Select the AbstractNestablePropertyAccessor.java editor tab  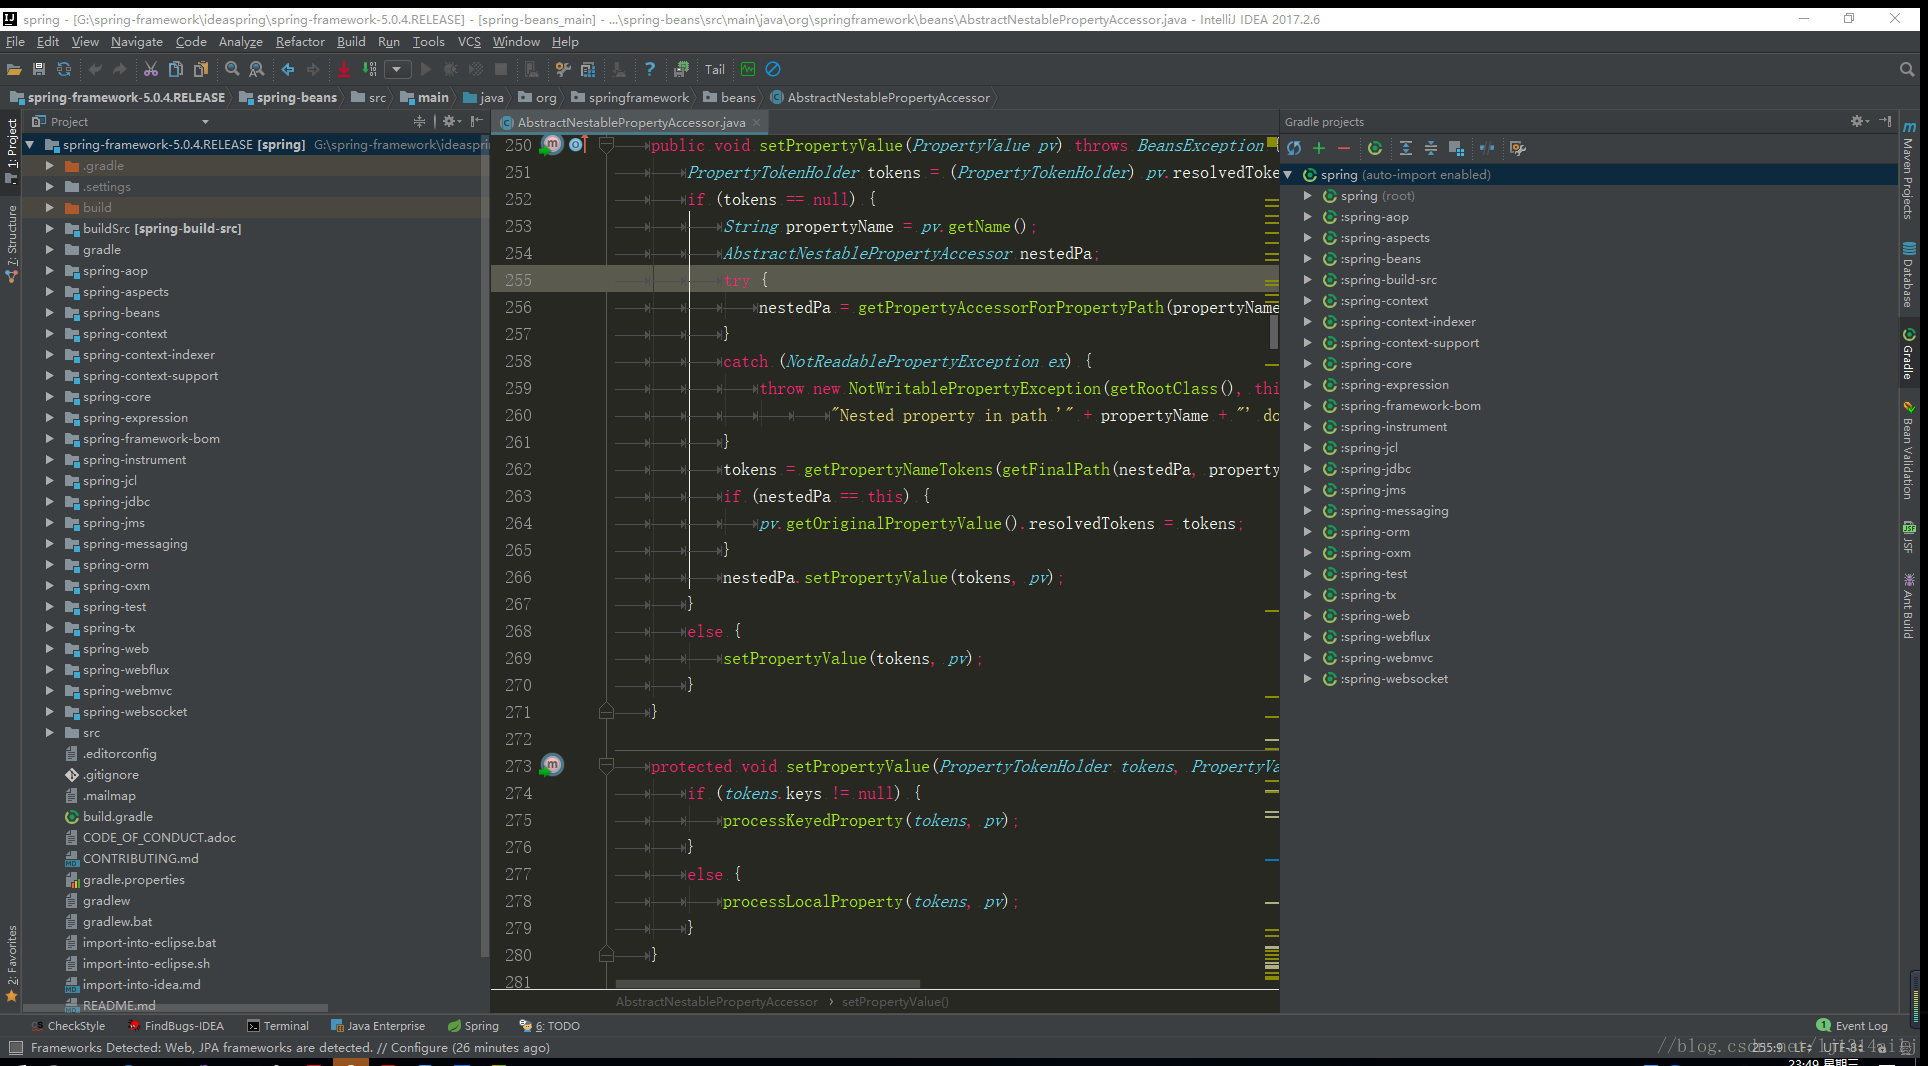tap(631, 122)
